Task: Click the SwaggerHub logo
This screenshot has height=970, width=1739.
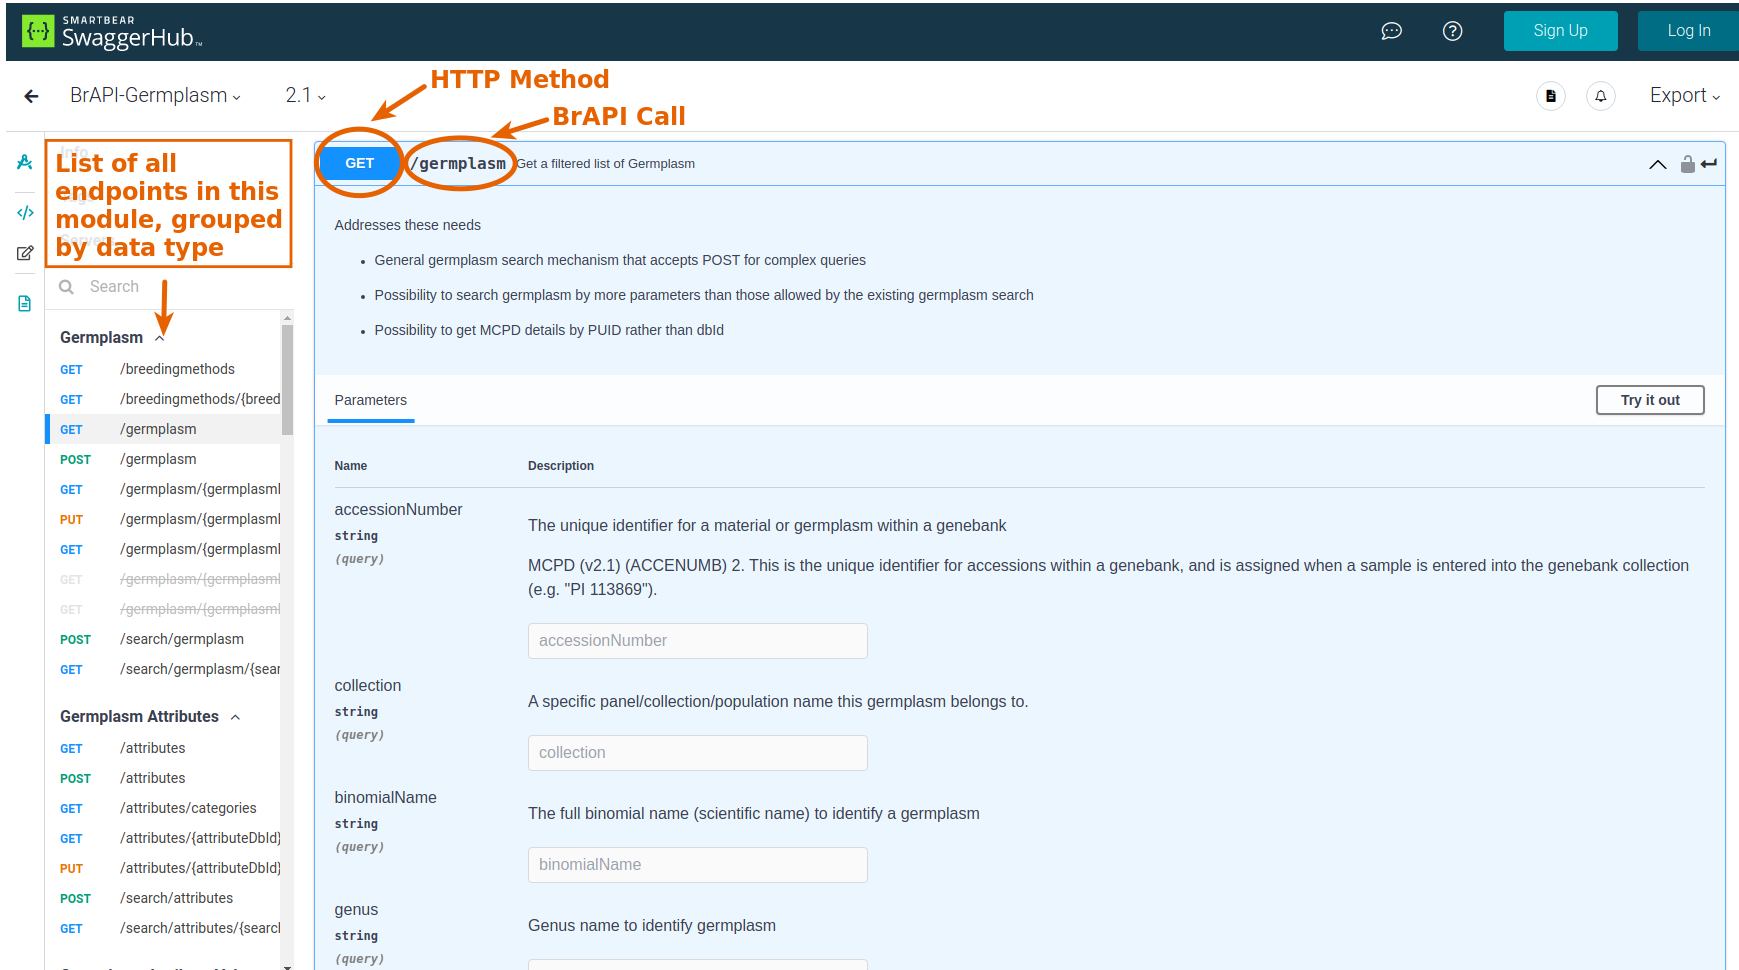Action: (x=112, y=32)
